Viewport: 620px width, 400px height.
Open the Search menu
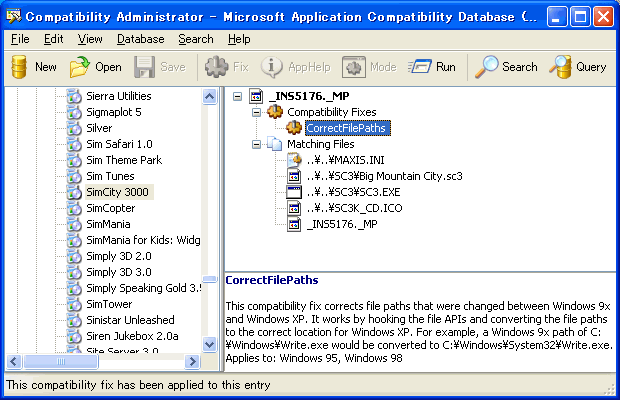pyautogui.click(x=196, y=39)
